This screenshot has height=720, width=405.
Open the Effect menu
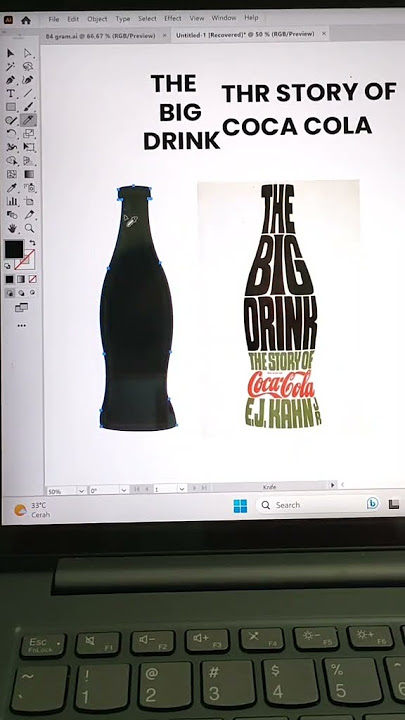[173, 18]
